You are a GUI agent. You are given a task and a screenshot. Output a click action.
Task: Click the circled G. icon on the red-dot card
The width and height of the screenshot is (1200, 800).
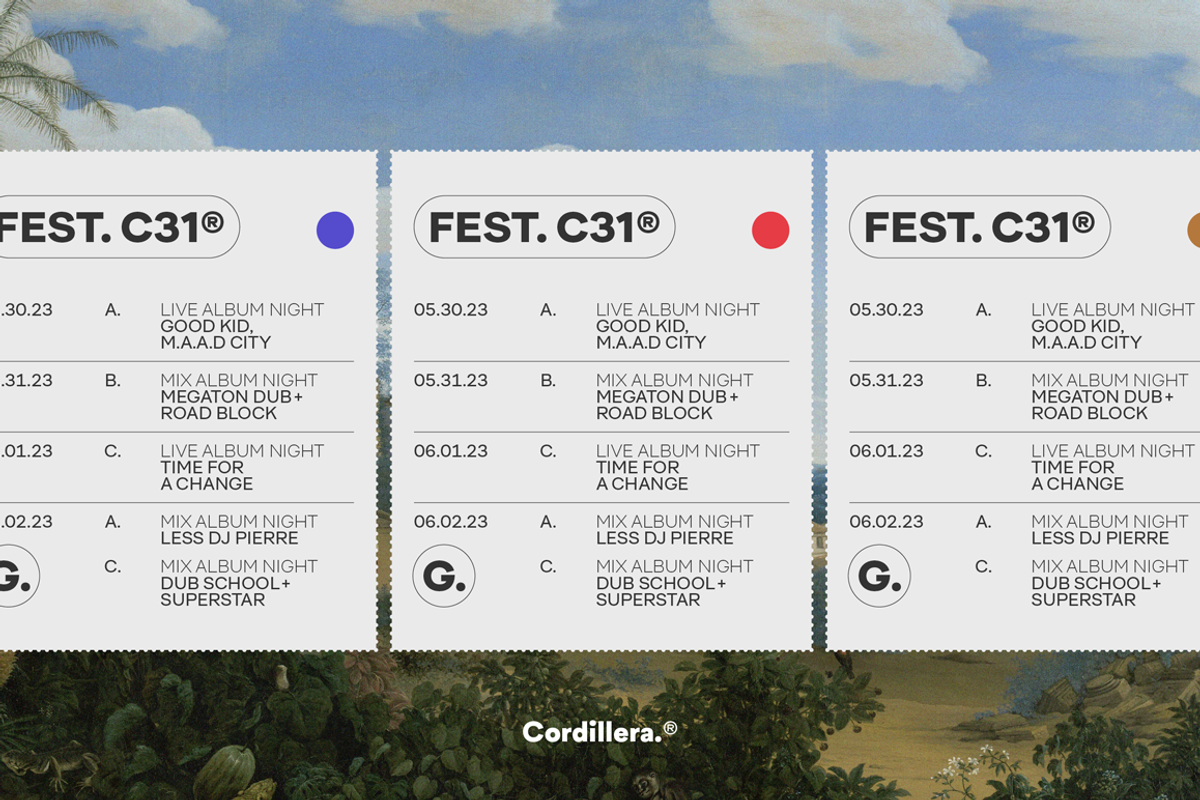[x=443, y=576]
